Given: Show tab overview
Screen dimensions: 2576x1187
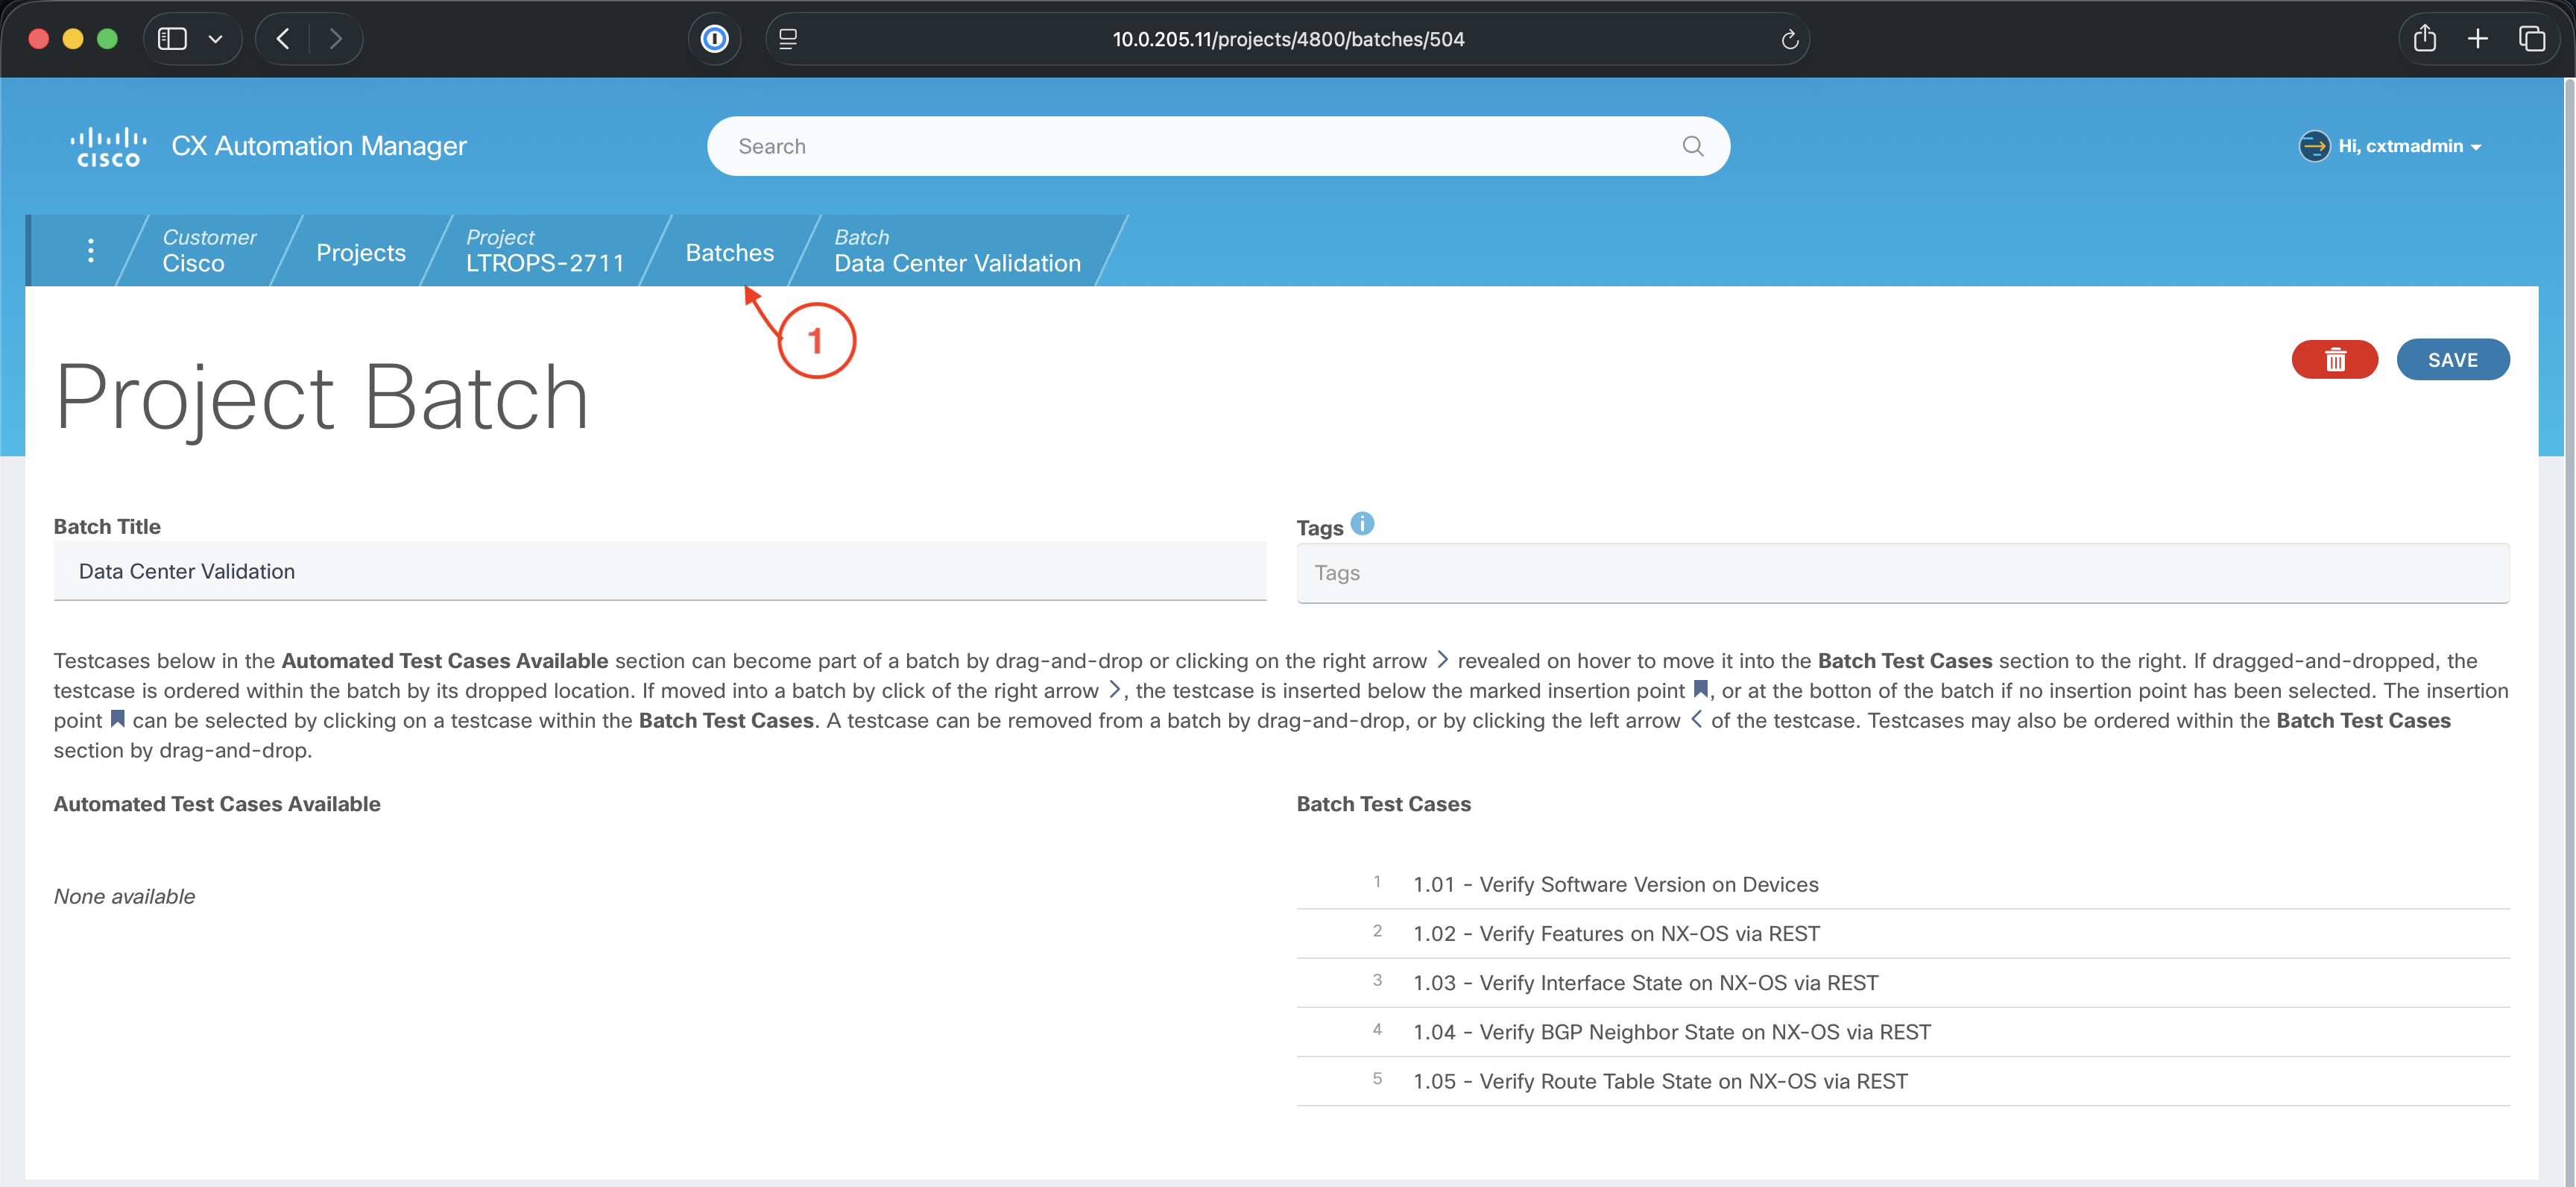Looking at the screenshot, I should pos(2532,39).
